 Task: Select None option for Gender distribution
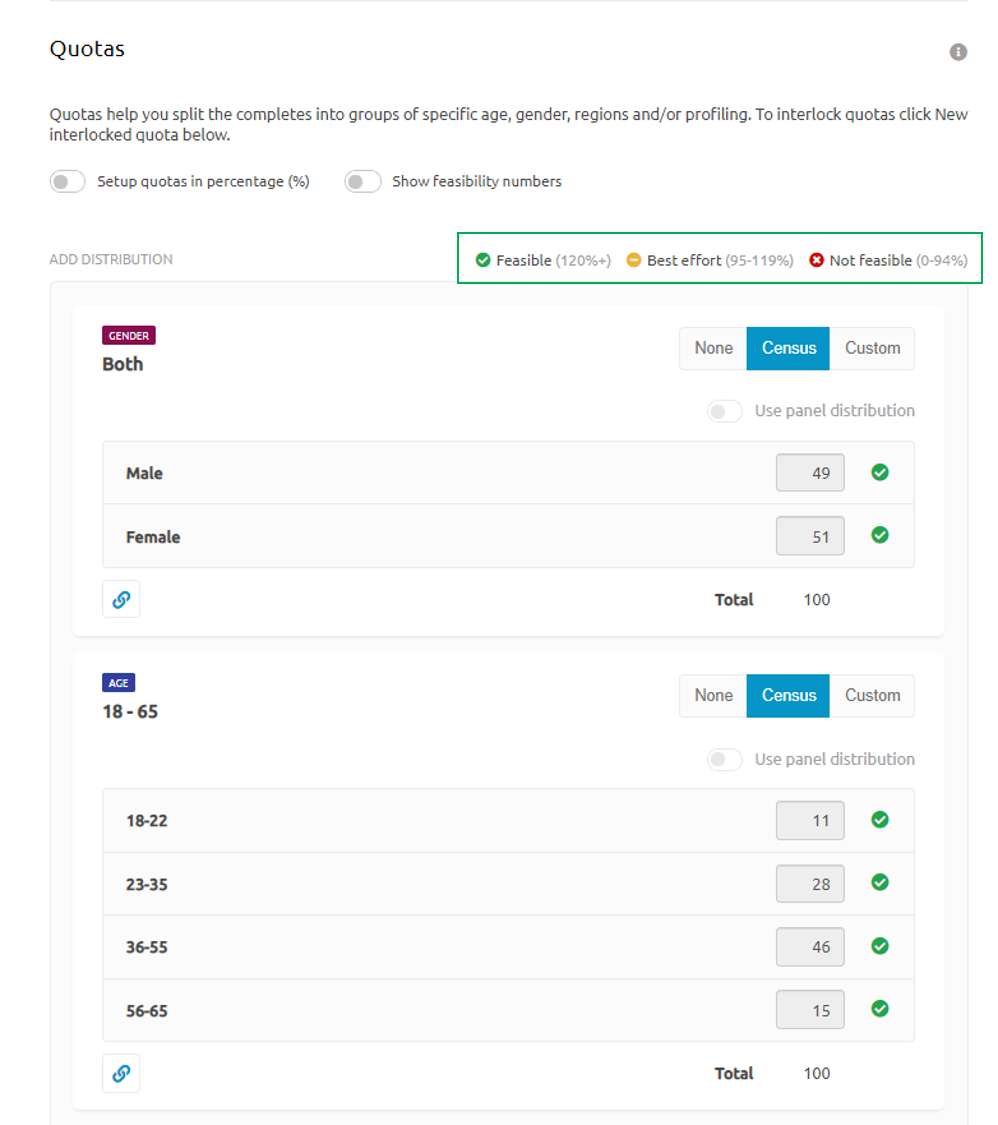(713, 348)
